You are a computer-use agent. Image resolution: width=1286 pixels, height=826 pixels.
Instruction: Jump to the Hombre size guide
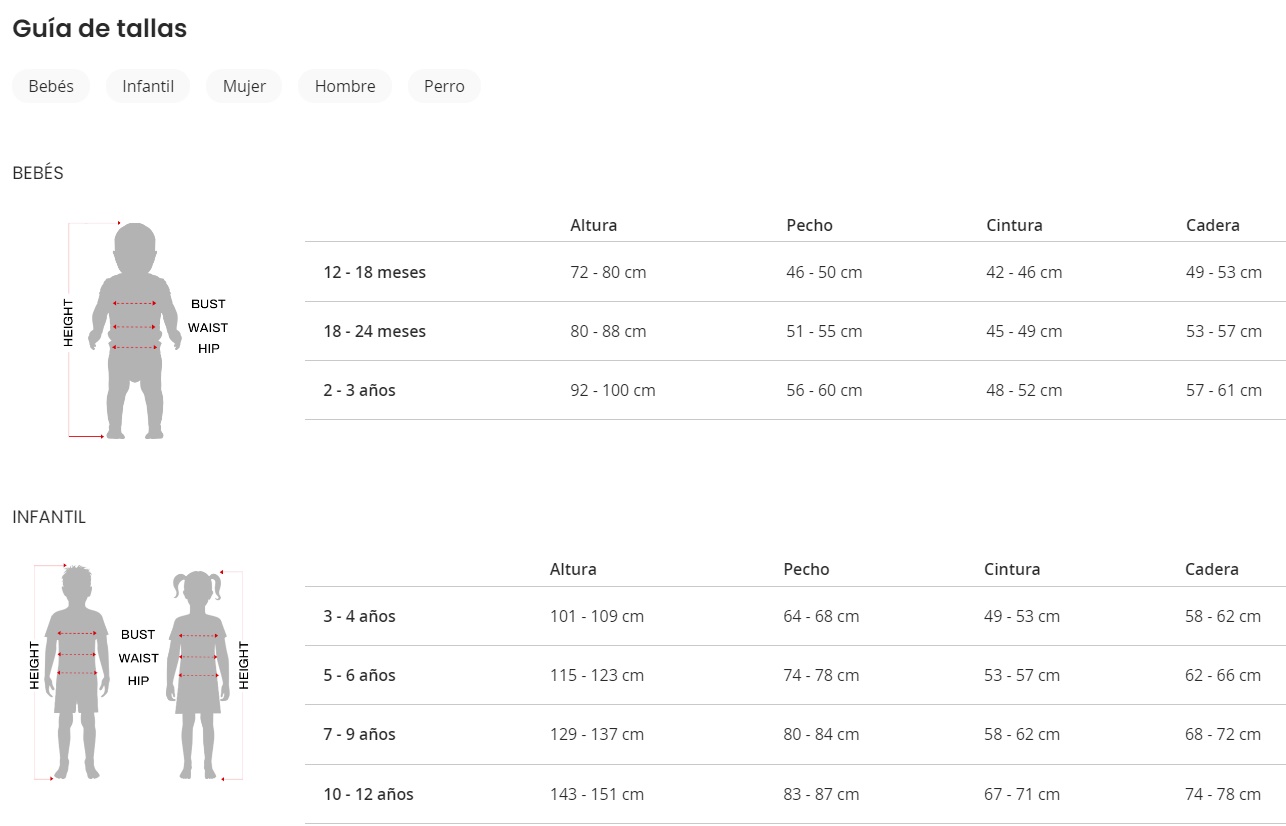point(345,86)
